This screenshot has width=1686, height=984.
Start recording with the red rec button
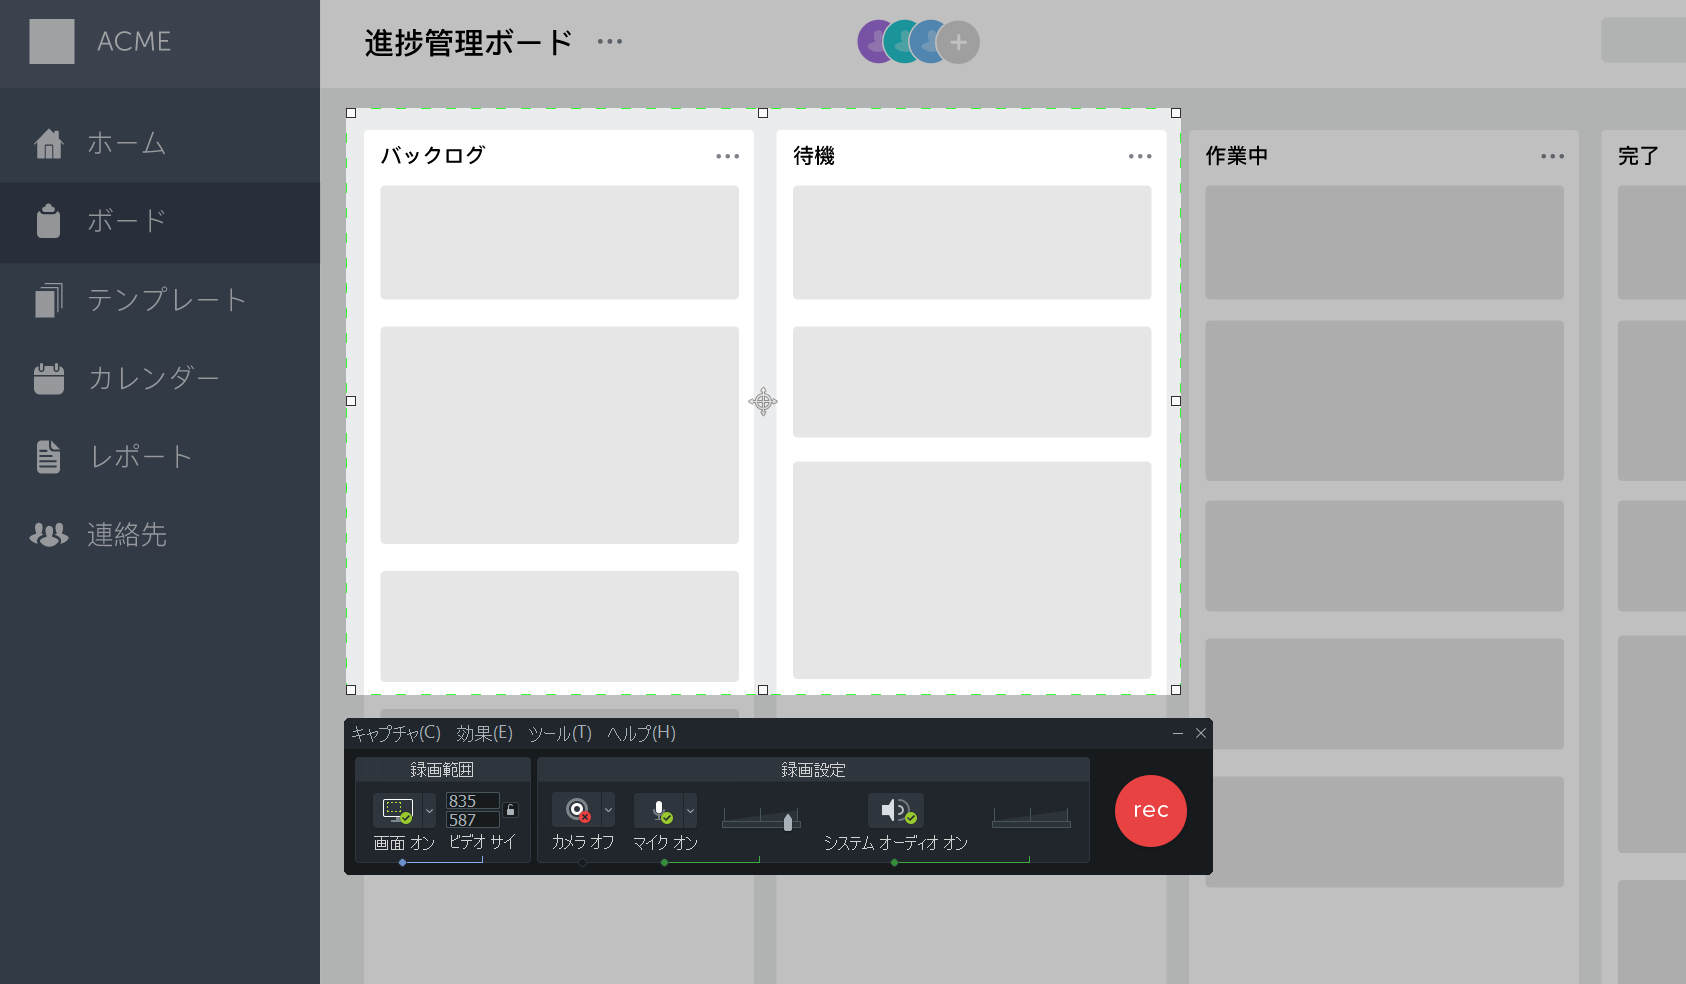point(1150,811)
